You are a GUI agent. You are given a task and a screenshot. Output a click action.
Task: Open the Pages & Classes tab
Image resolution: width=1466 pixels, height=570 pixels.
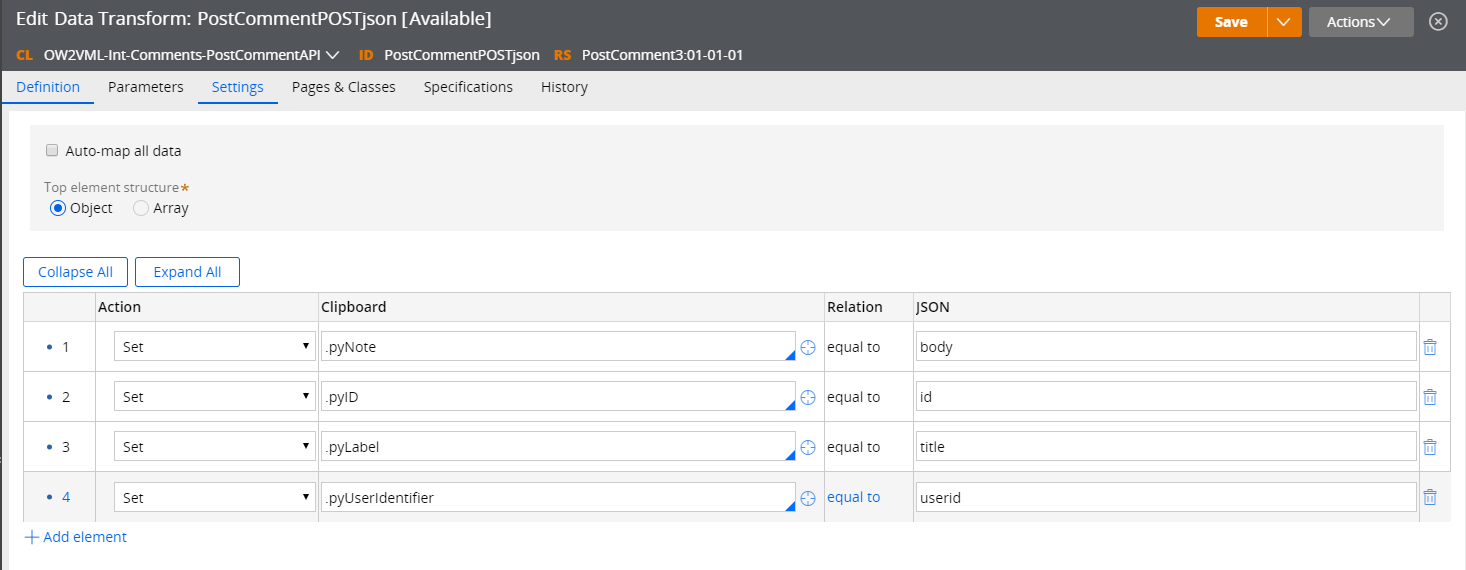click(x=343, y=87)
